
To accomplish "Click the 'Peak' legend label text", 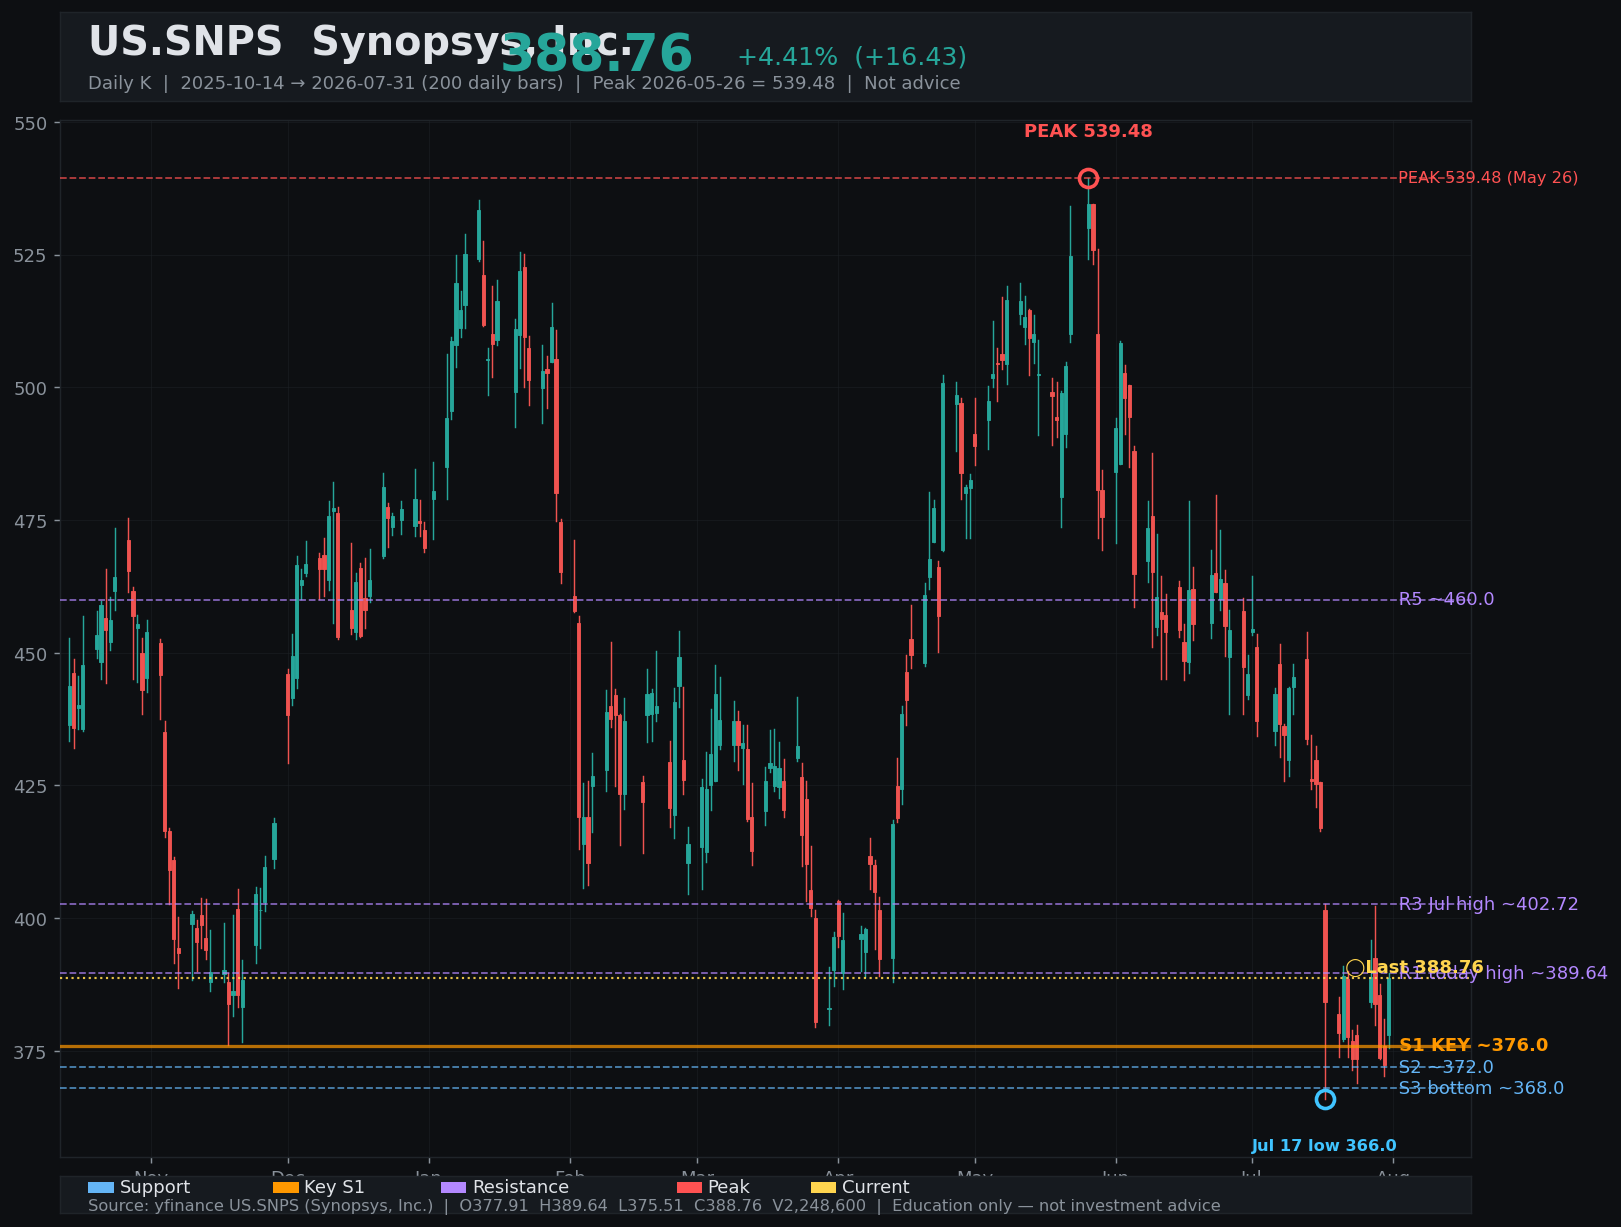I will click(728, 1187).
